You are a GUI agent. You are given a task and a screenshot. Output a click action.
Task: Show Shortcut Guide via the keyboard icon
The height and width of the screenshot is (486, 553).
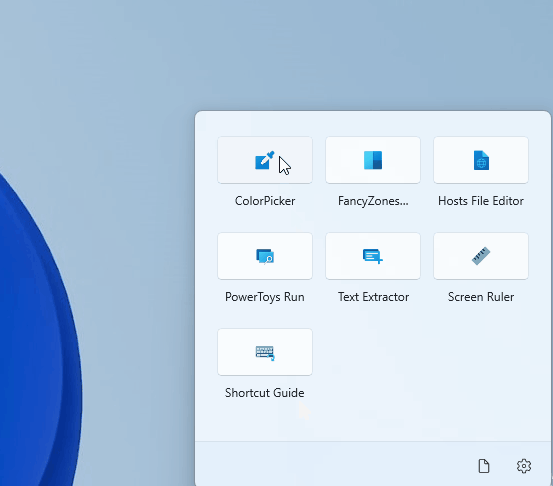(x=265, y=352)
